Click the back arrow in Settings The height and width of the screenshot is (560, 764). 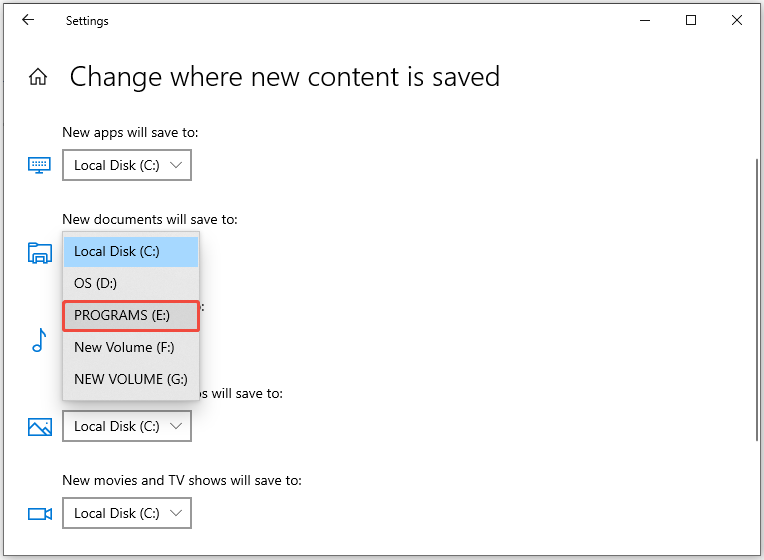click(x=28, y=20)
